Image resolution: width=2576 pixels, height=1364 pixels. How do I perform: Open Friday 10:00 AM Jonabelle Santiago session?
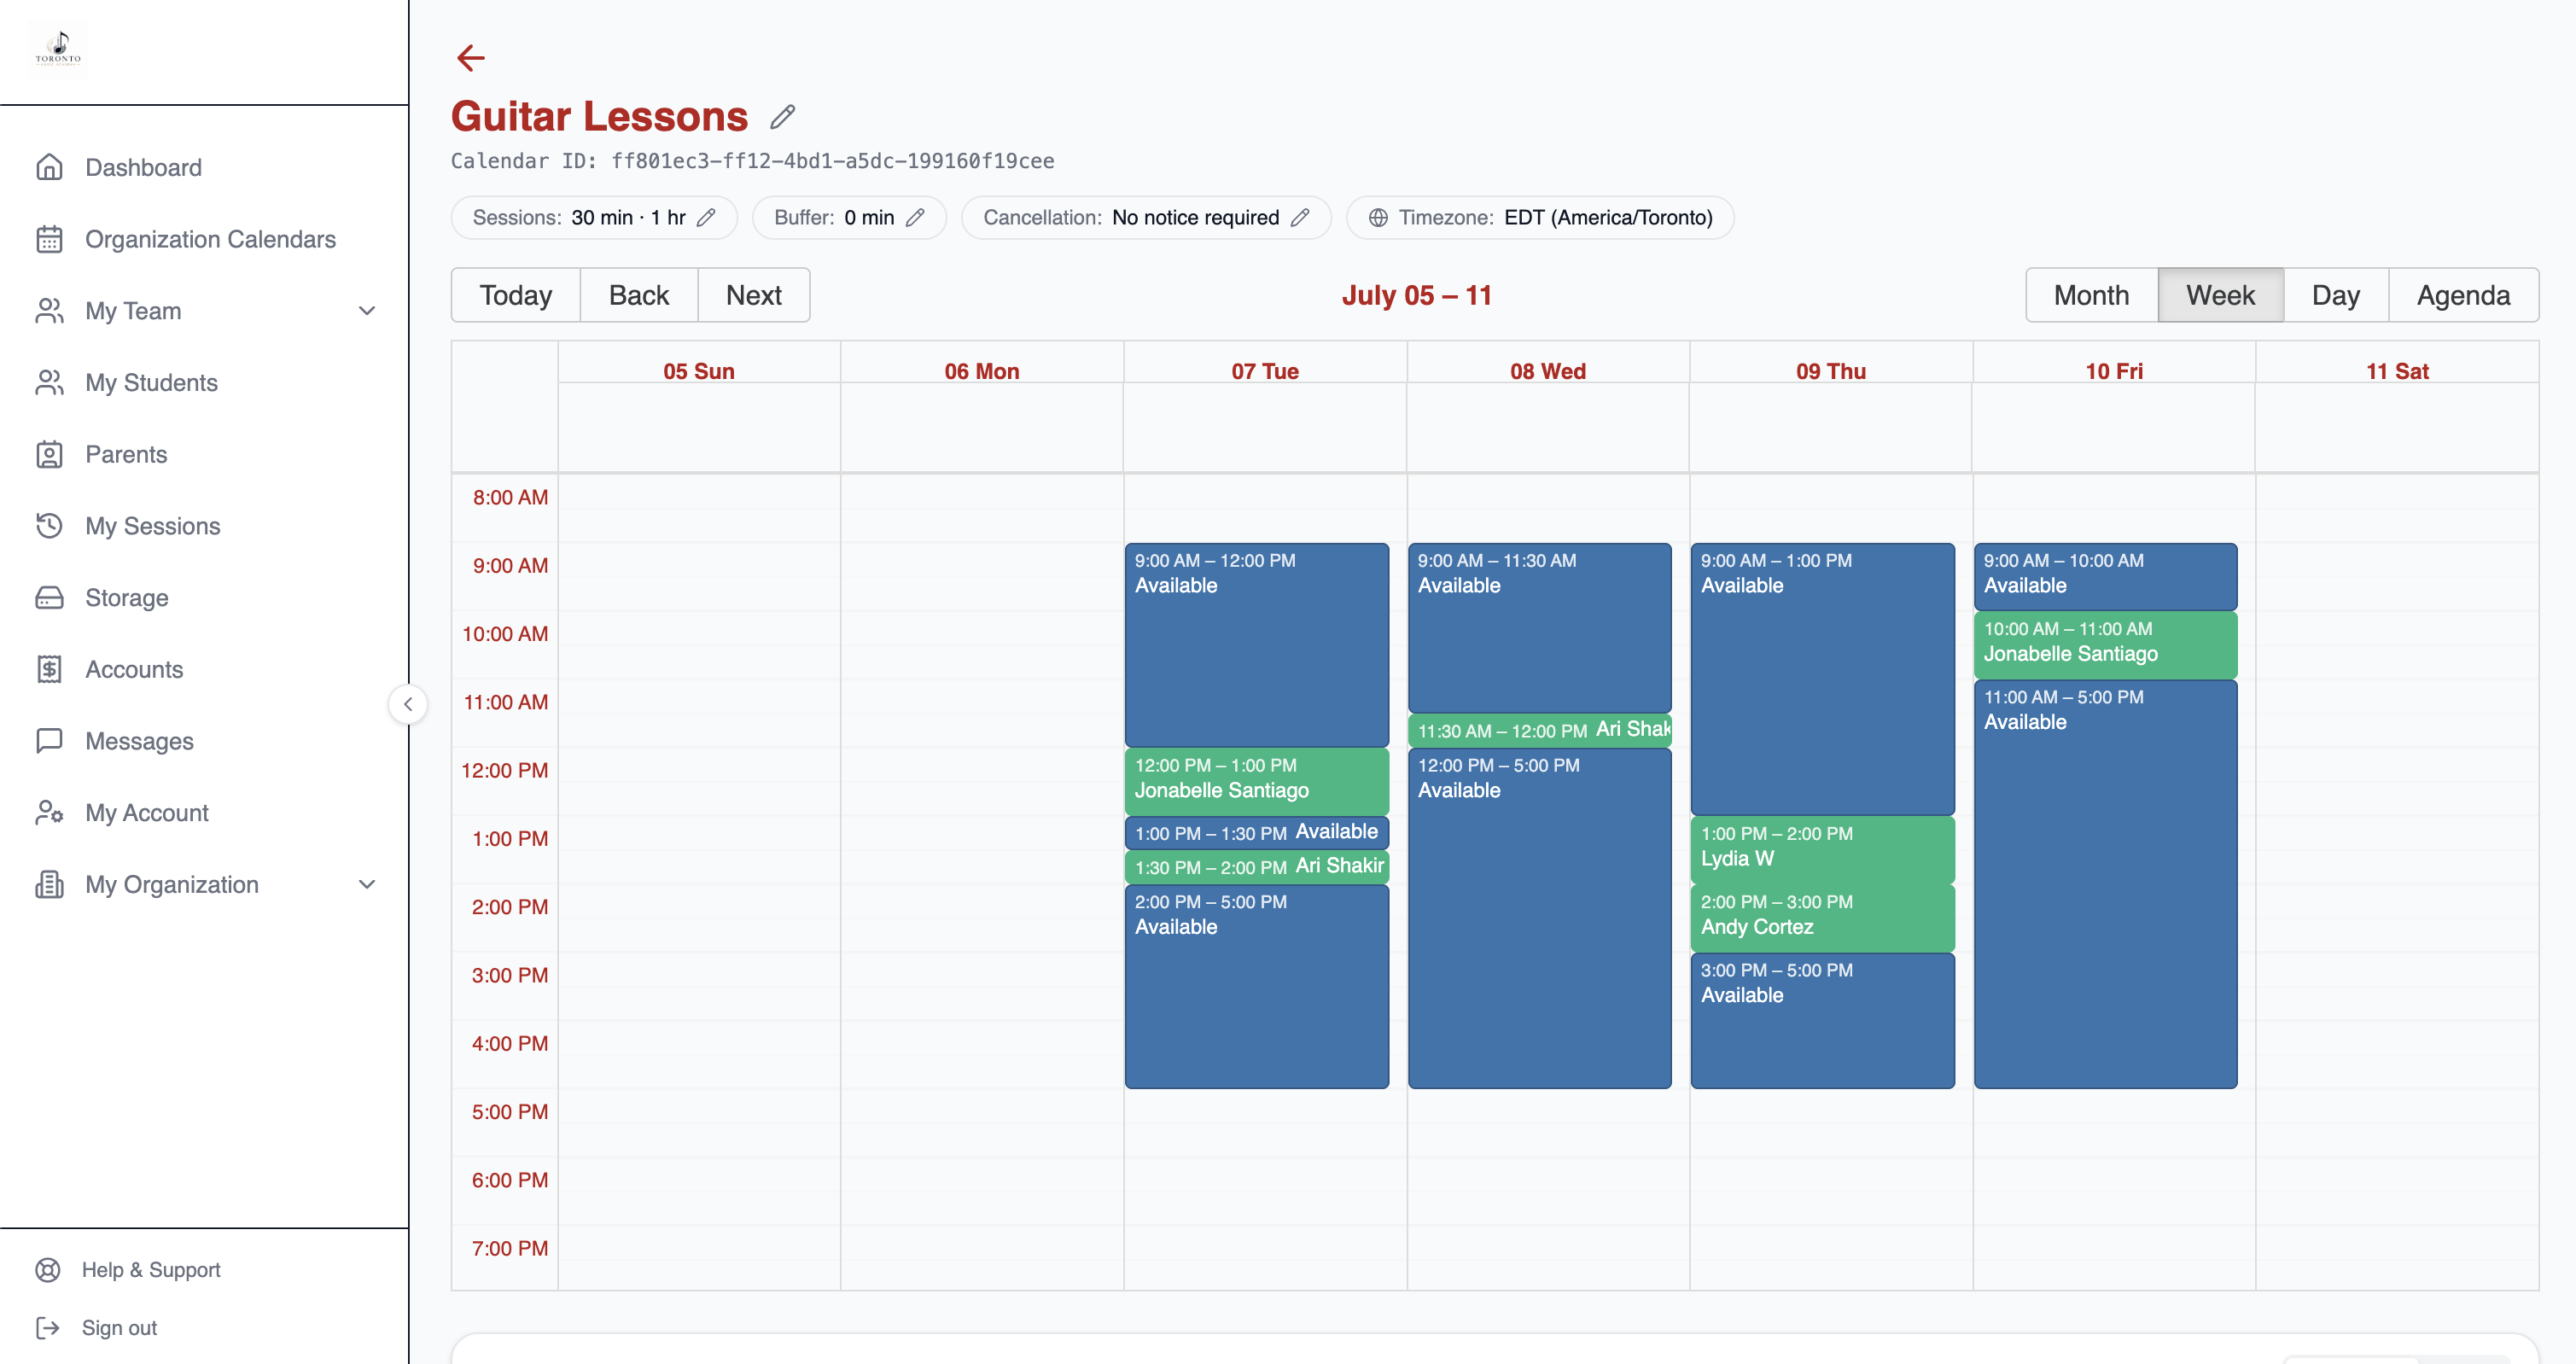2105,645
